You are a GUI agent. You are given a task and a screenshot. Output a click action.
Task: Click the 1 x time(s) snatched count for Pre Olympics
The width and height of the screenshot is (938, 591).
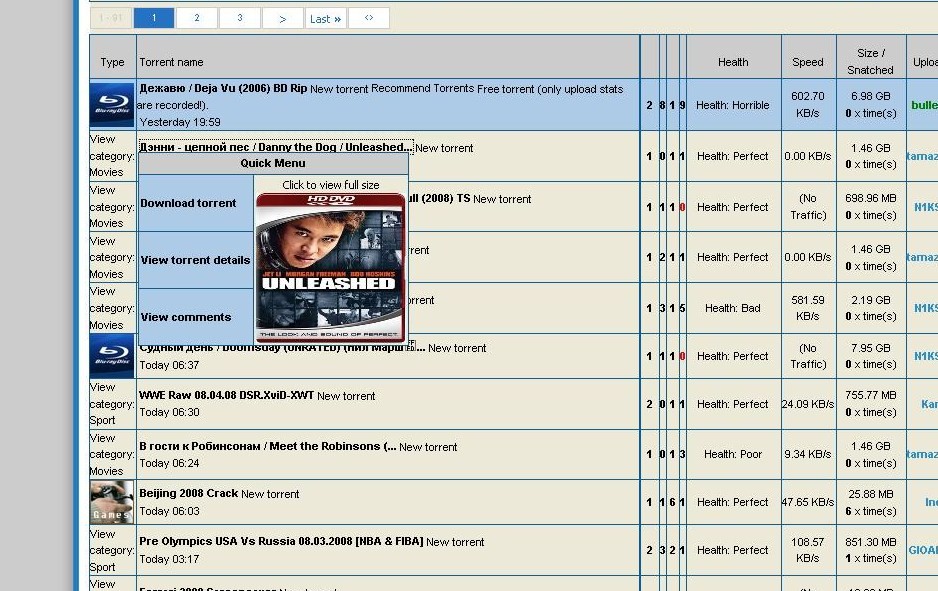(871, 559)
